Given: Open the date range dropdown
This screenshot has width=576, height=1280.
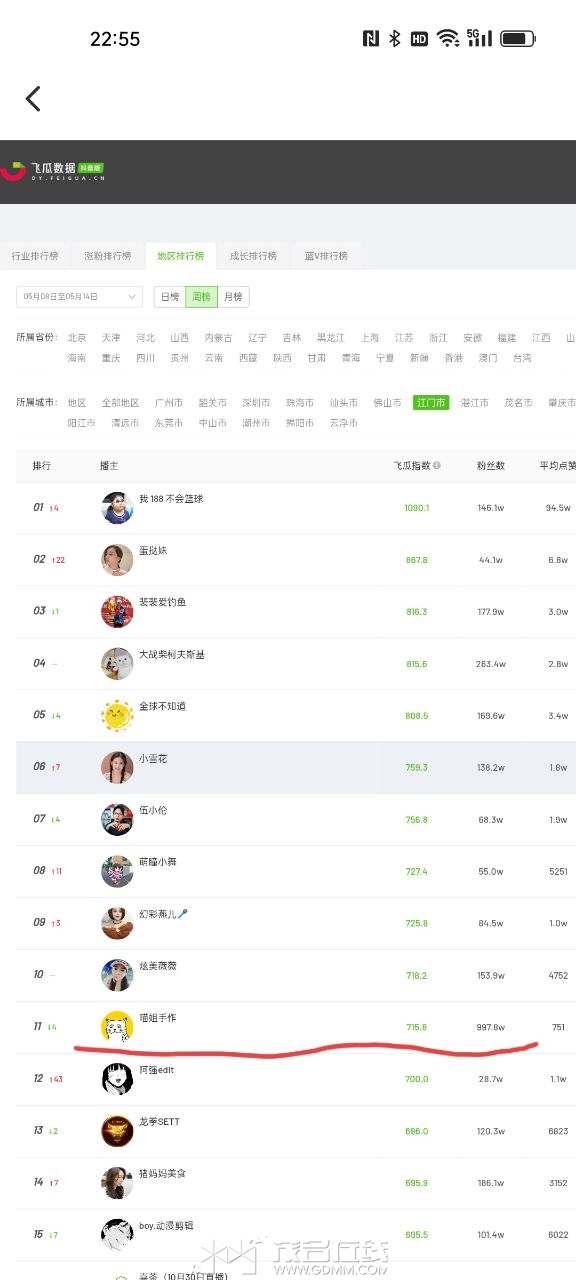Looking at the screenshot, I should (x=79, y=297).
